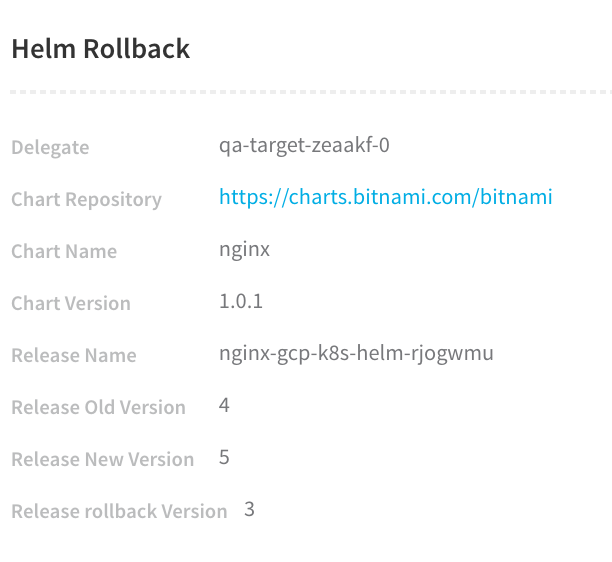Select the Delegate label
The width and height of the screenshot is (612, 562).
coord(50,148)
